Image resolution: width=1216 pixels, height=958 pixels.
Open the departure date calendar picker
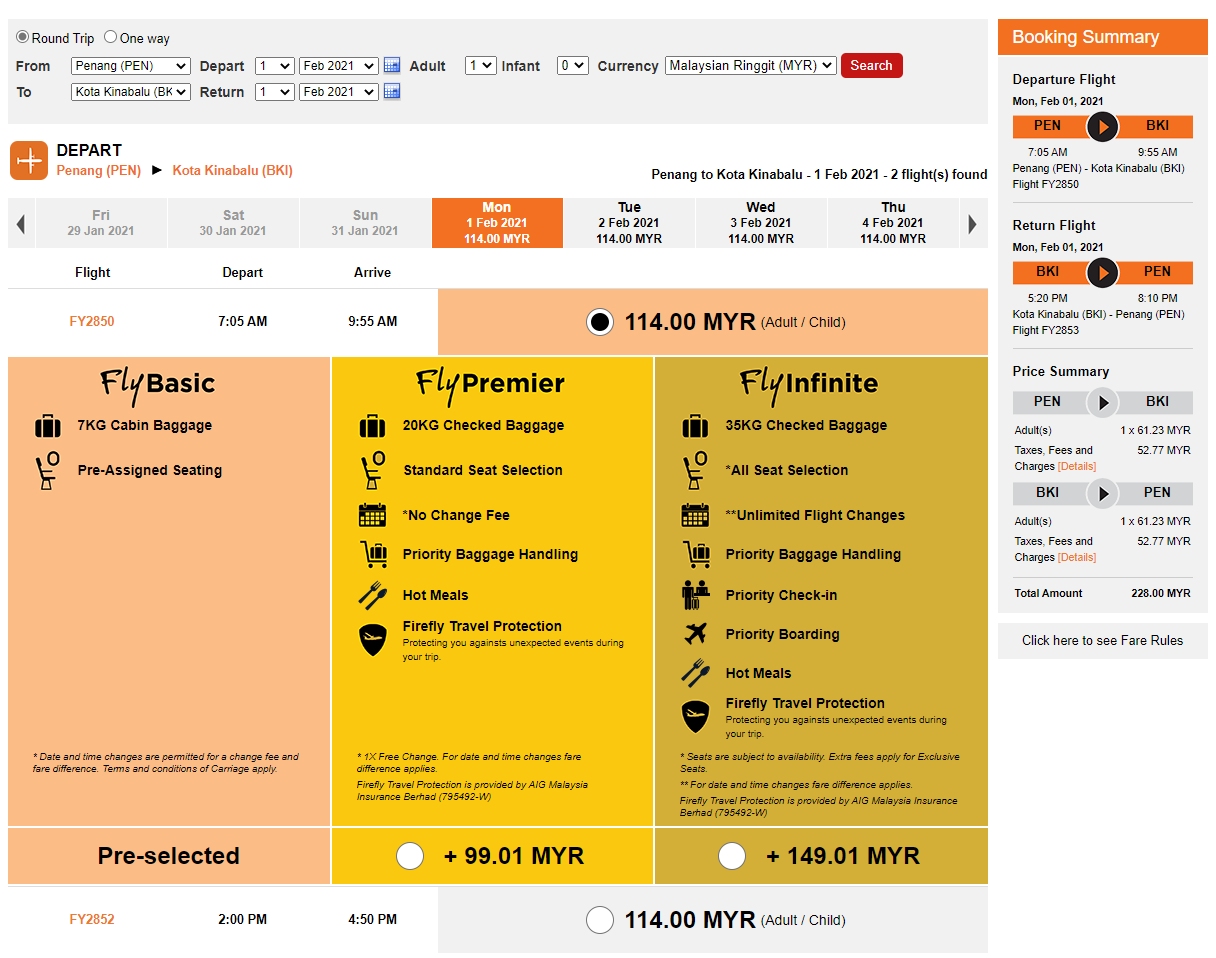click(391, 66)
